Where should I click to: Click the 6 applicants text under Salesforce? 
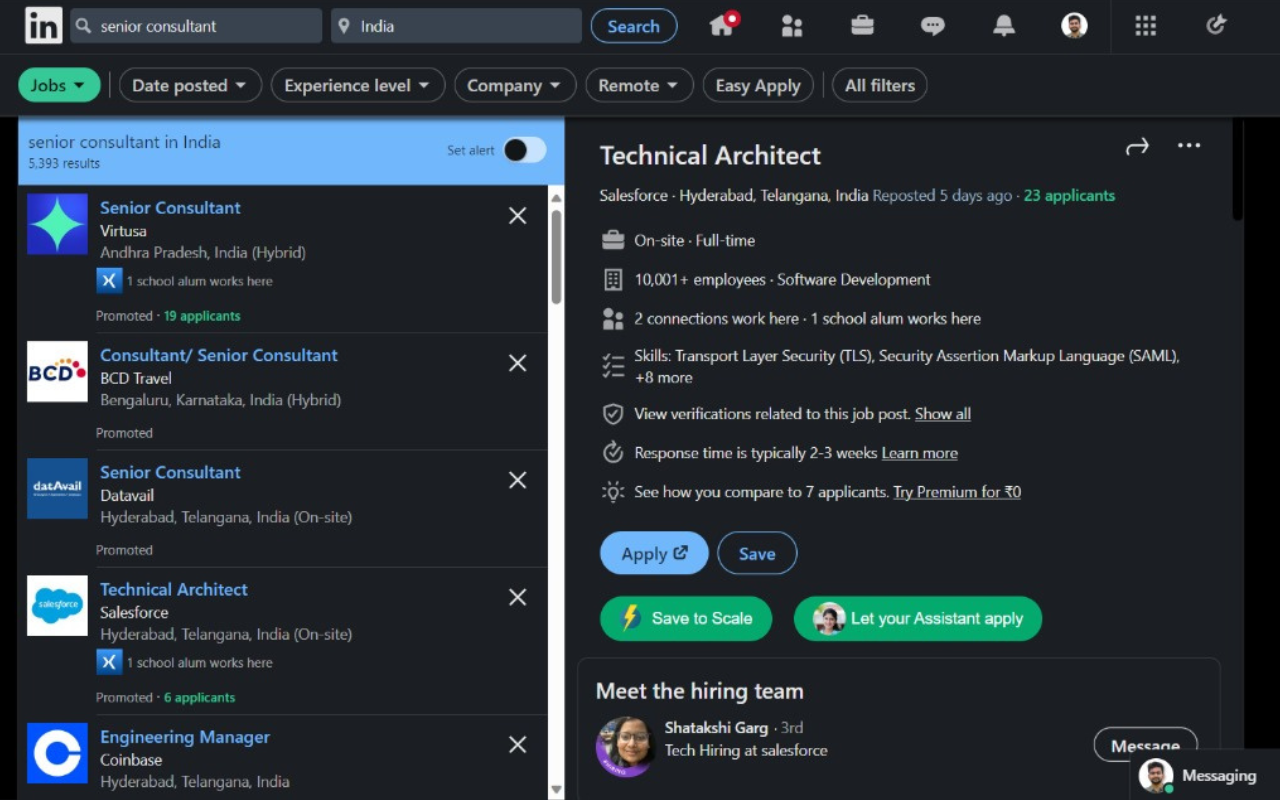click(x=200, y=698)
